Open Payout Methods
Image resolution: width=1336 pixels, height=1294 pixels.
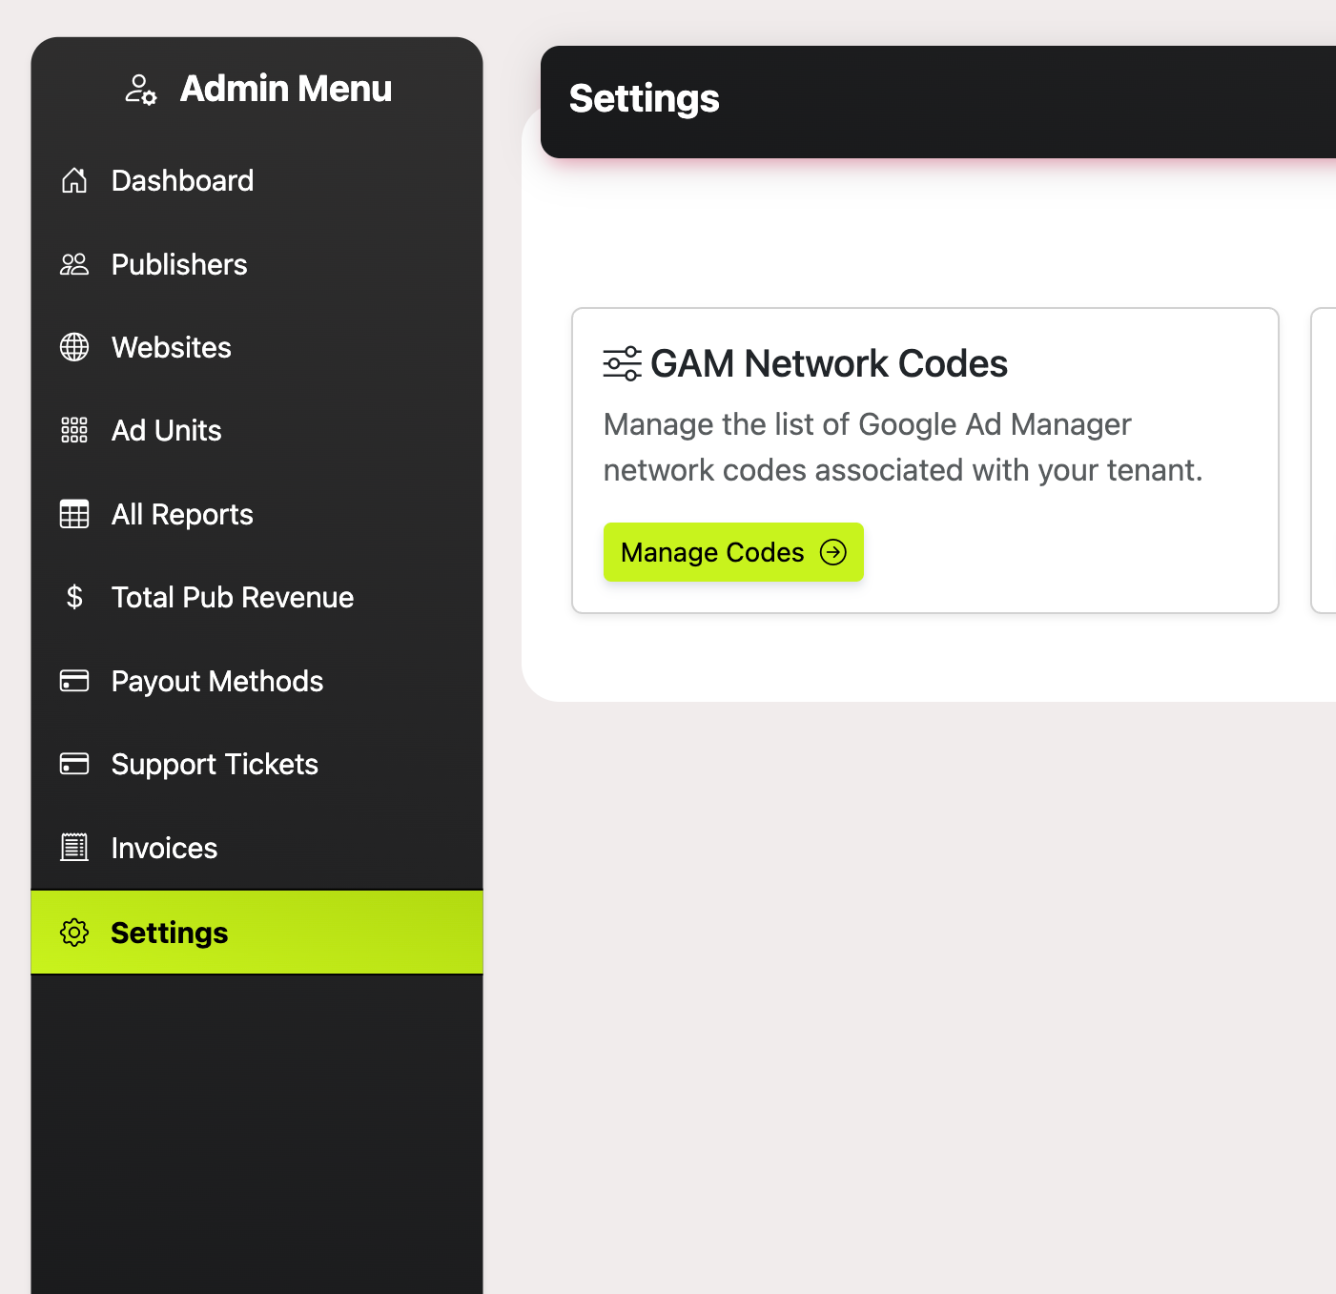point(257,681)
